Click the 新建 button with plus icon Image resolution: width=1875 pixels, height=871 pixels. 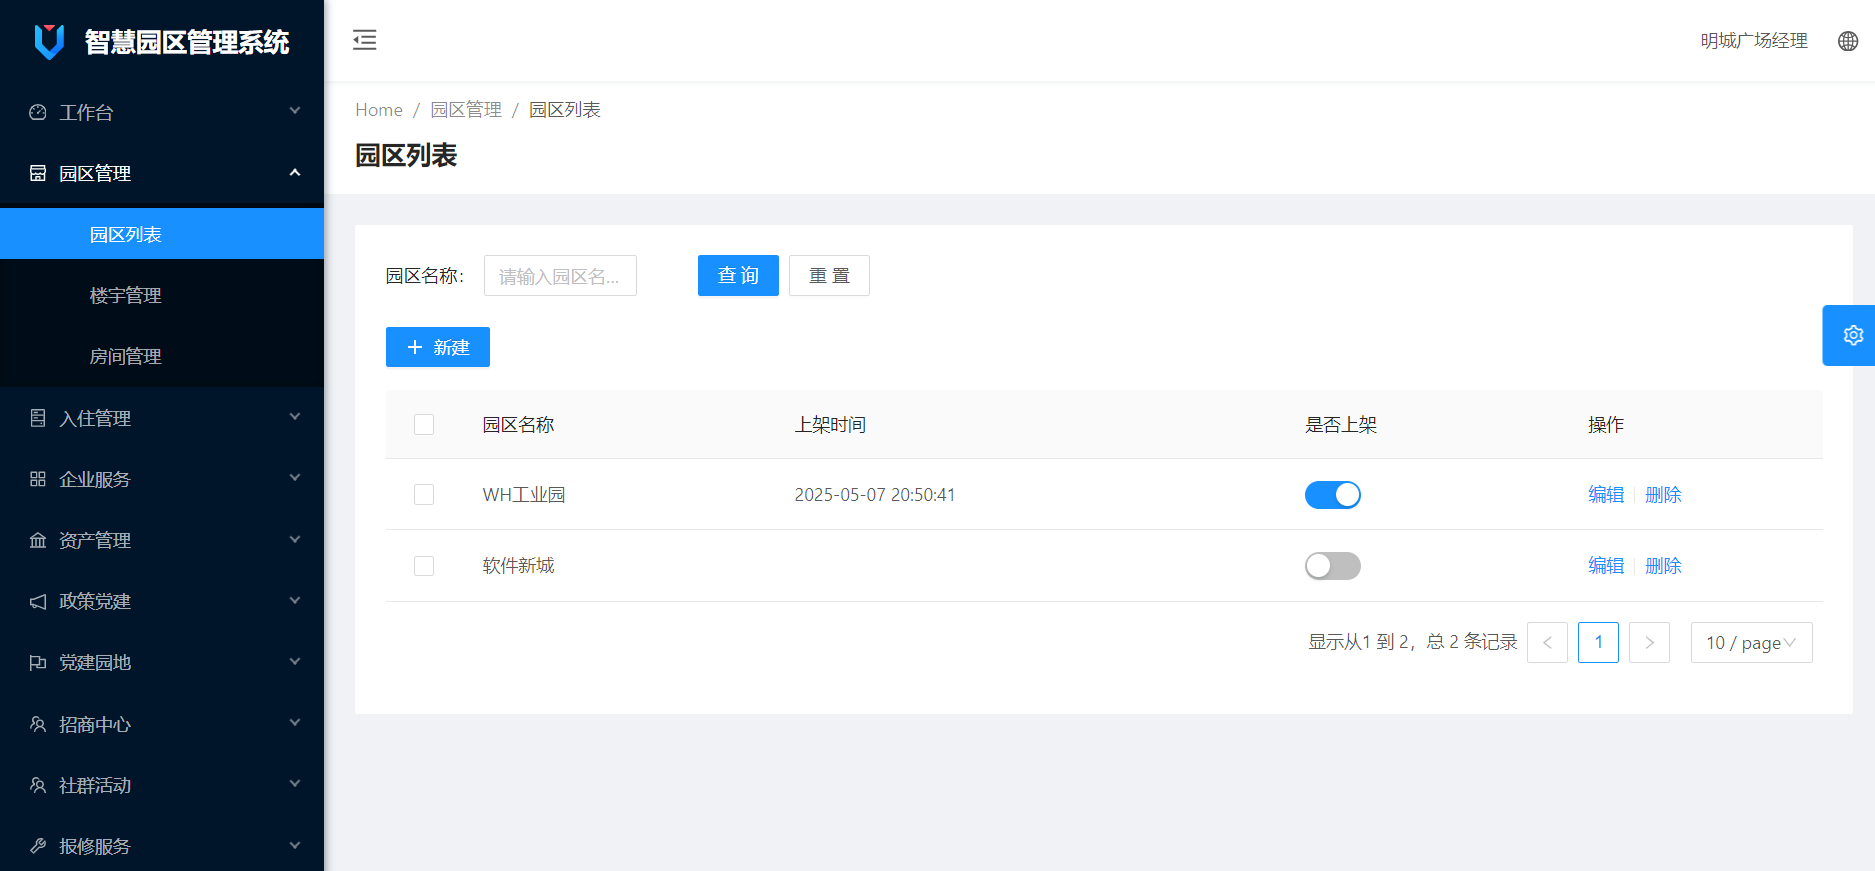click(438, 347)
